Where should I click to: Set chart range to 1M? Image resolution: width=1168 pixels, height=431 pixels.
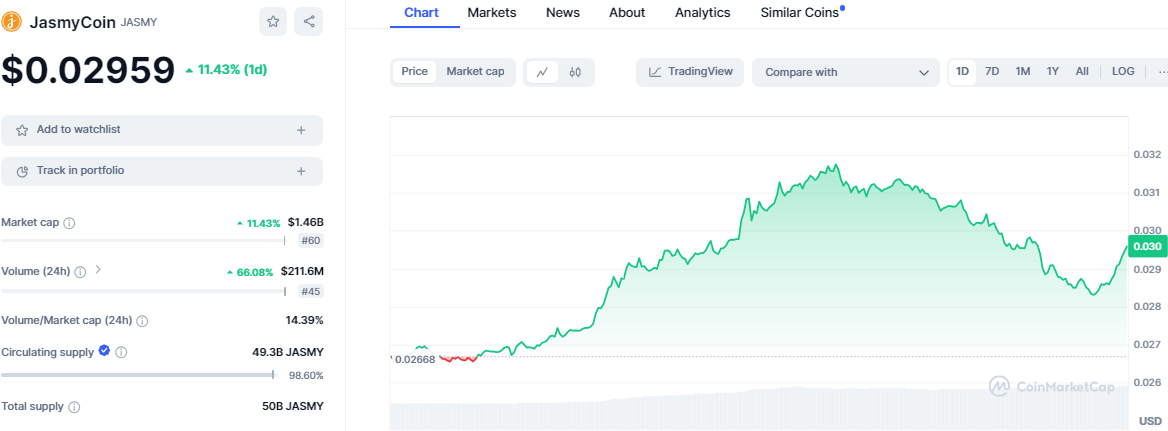click(x=1023, y=71)
